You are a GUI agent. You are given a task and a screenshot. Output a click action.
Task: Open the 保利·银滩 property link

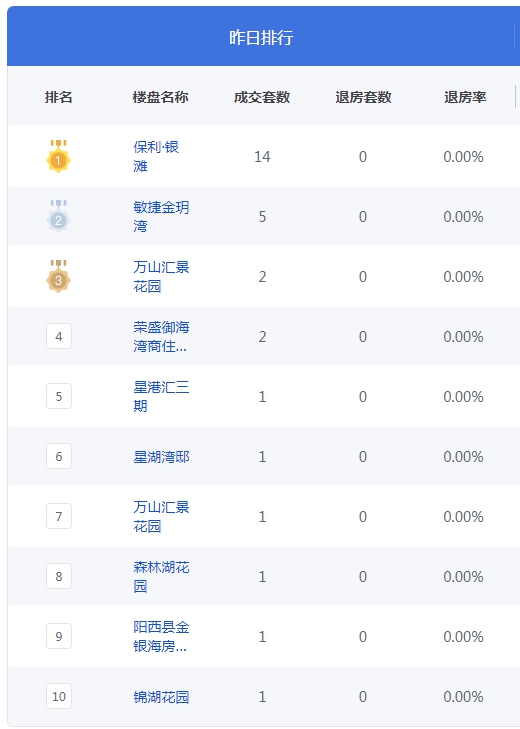tap(156, 156)
